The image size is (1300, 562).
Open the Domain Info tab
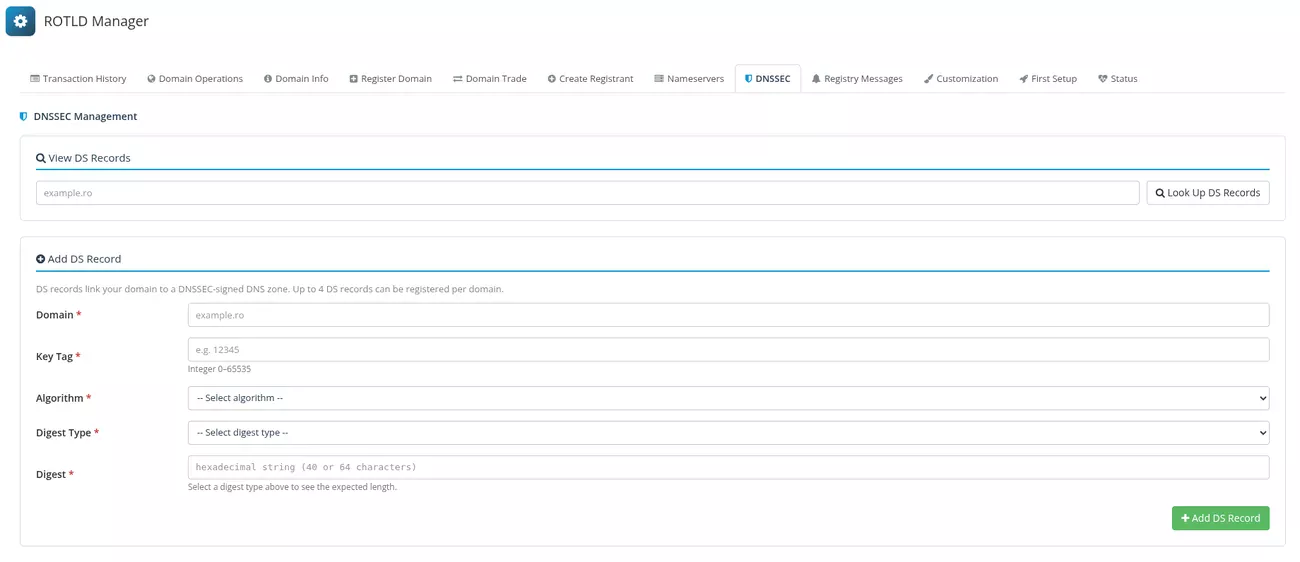[296, 79]
